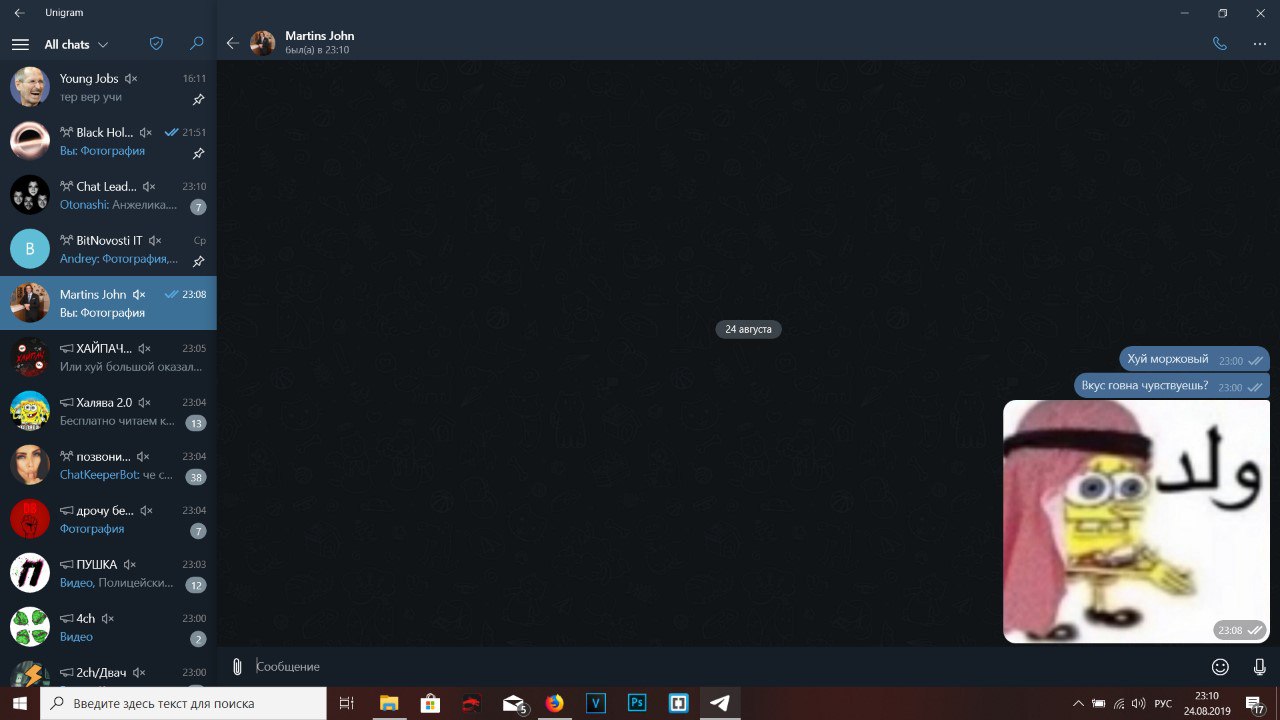Go back with Unigram title arrow
This screenshot has width=1280, height=720.
[19, 13]
